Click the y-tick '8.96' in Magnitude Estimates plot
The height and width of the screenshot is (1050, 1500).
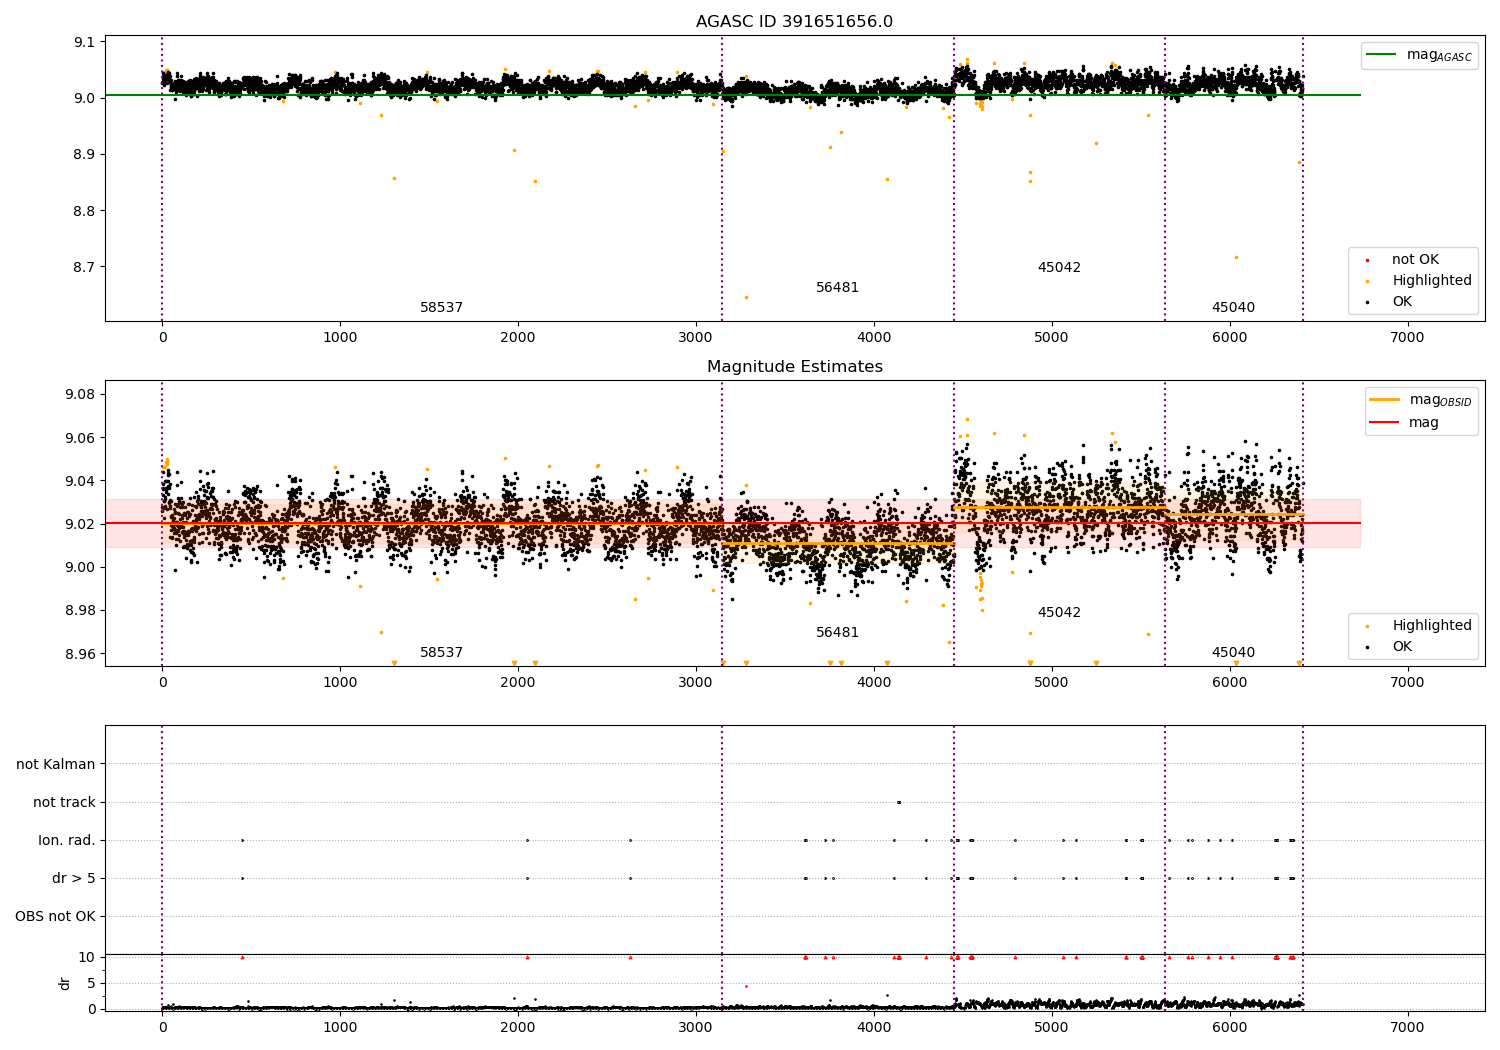(x=80, y=654)
